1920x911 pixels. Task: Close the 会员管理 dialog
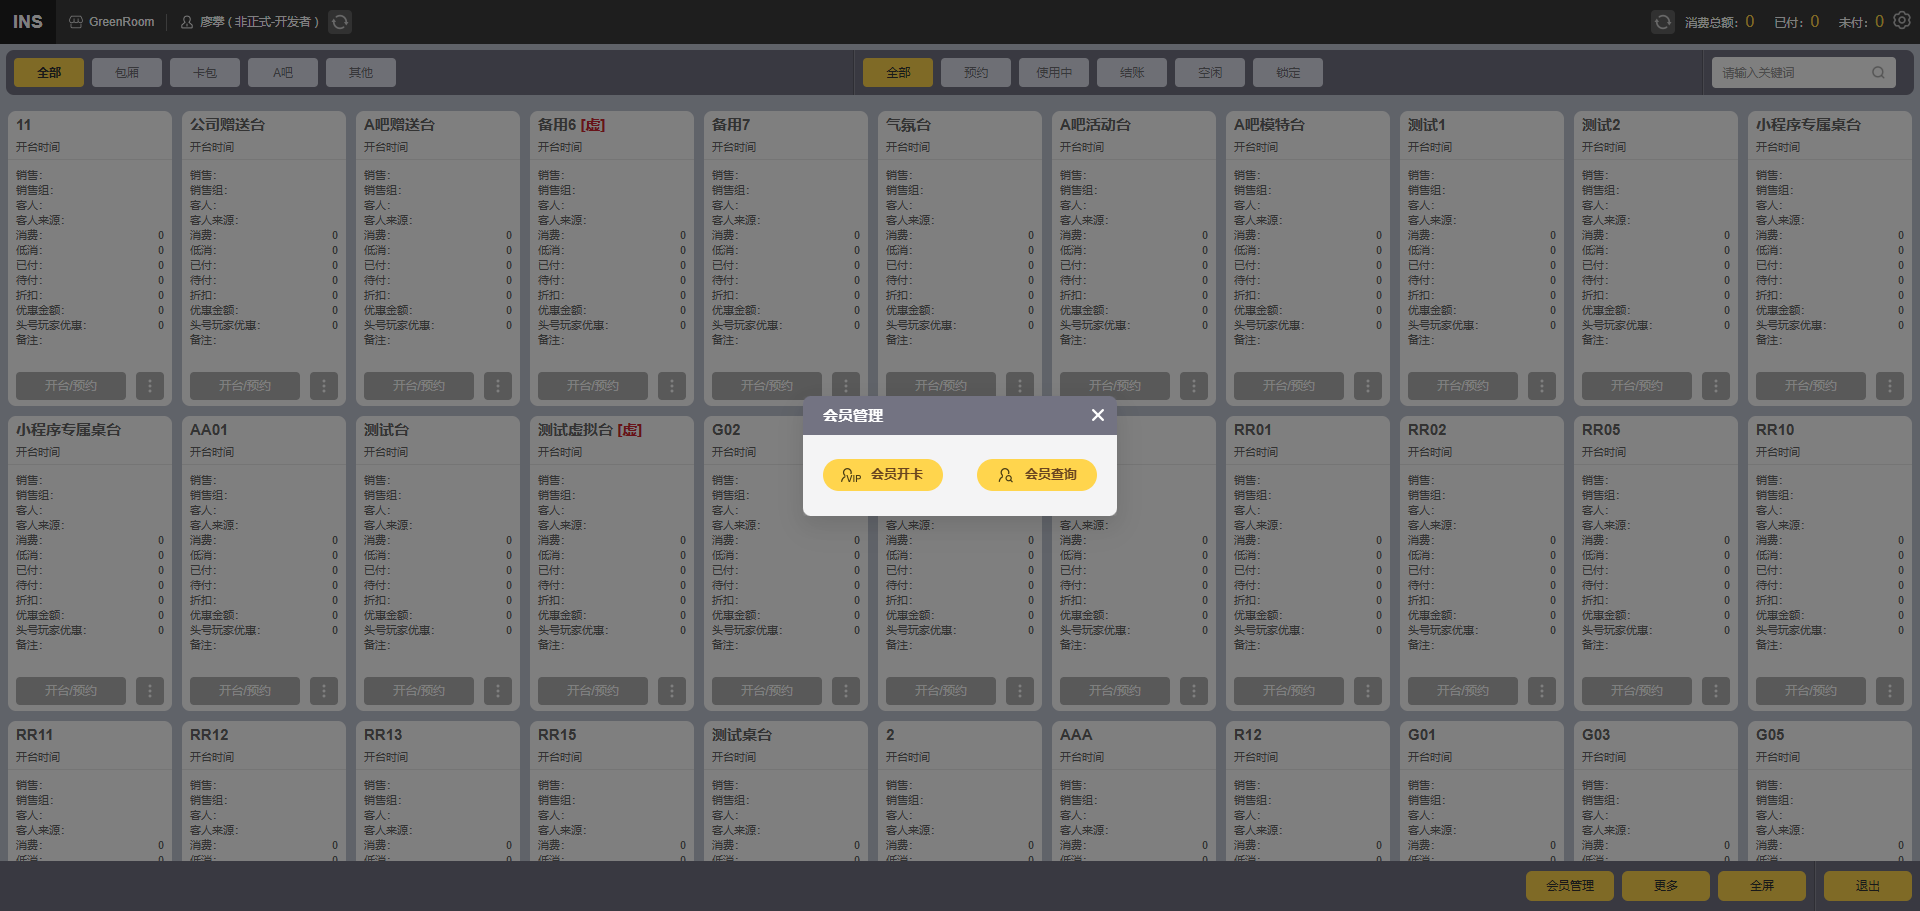pyautogui.click(x=1097, y=415)
